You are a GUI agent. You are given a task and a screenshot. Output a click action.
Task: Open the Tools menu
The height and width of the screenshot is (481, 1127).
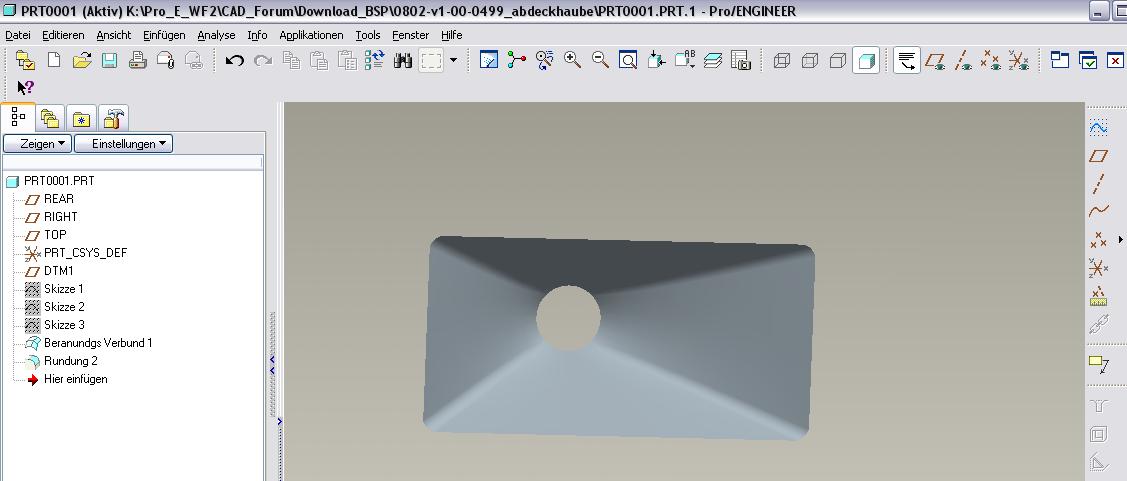click(x=368, y=35)
